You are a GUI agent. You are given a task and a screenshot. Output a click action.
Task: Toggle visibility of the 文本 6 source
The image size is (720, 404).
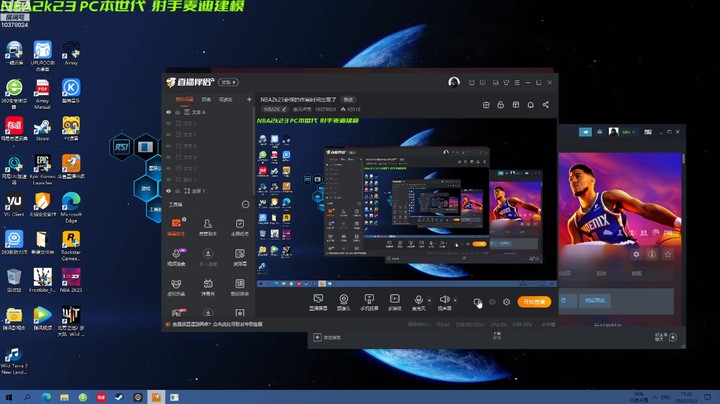169,112
